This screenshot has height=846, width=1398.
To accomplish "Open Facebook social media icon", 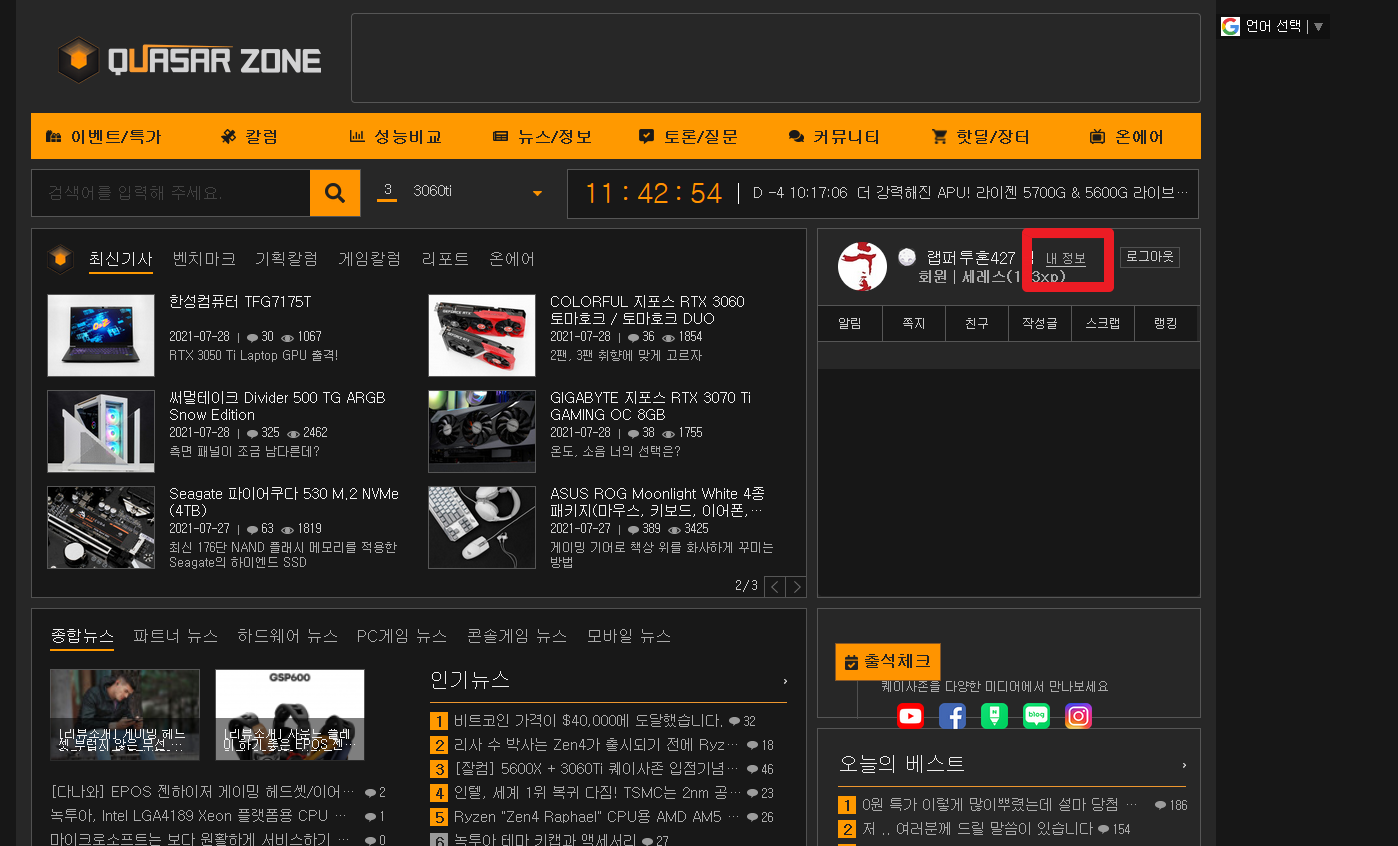I will tap(952, 716).
